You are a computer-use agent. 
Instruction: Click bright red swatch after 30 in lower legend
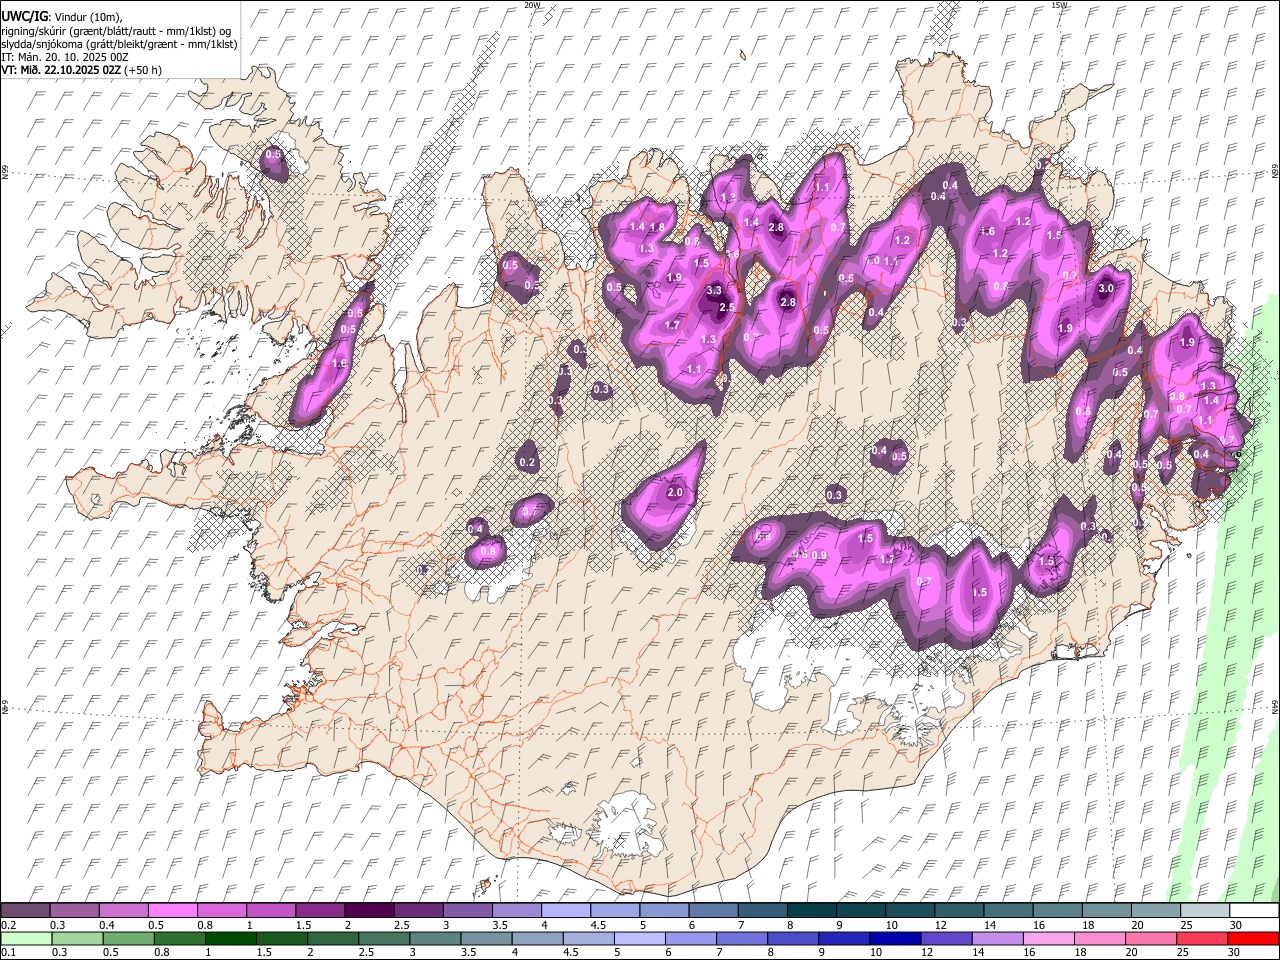point(1252,938)
